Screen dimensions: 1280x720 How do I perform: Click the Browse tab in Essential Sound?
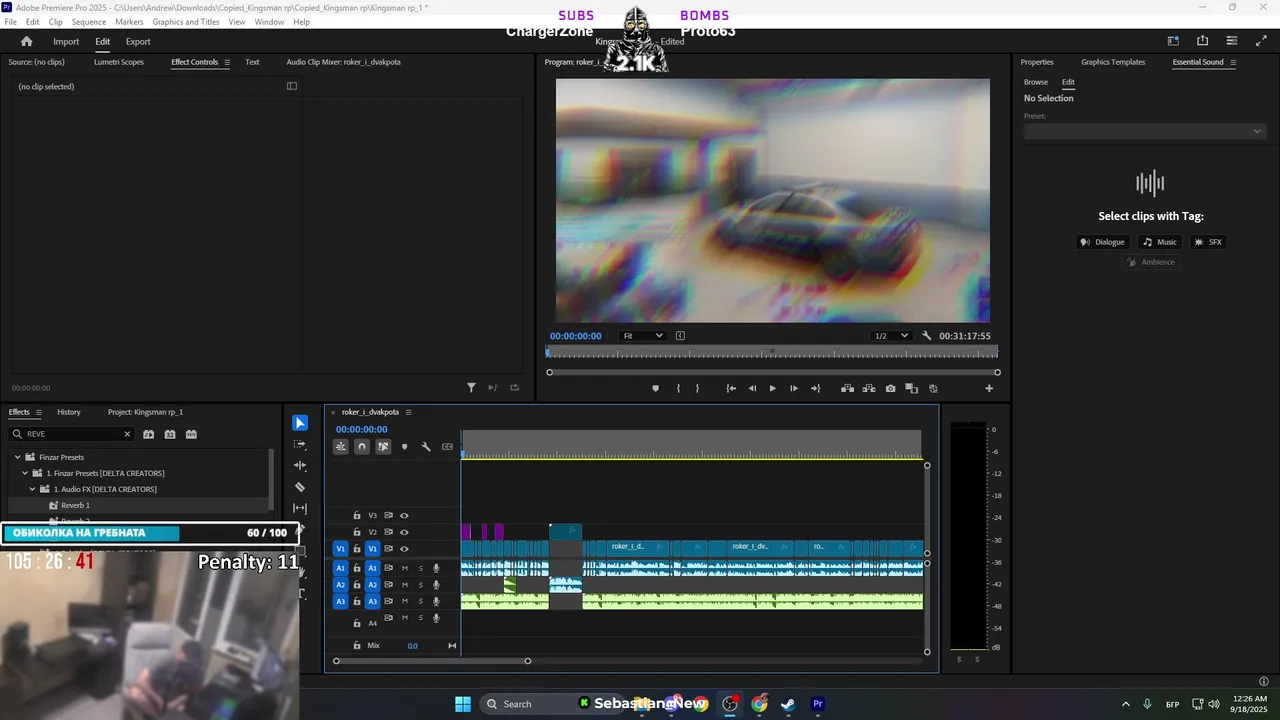[x=1036, y=82]
